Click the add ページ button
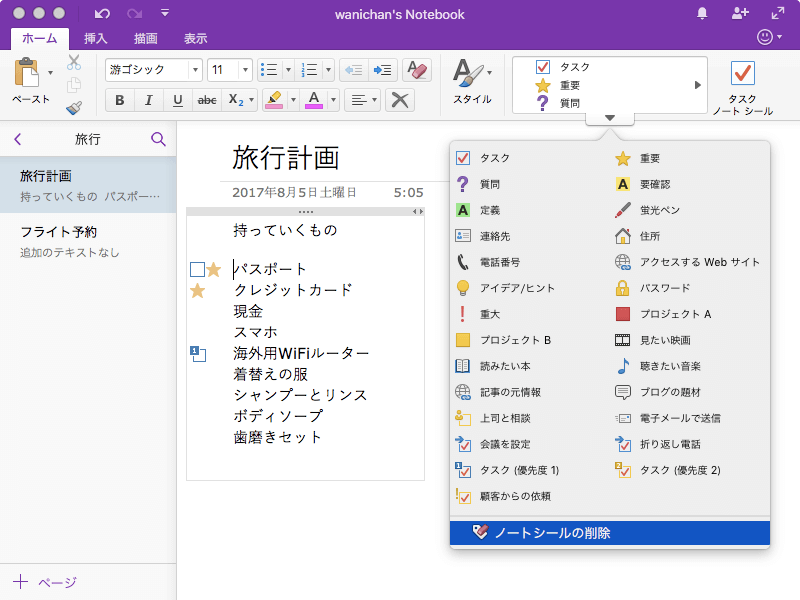Screen dimensions: 800x600 [45, 582]
